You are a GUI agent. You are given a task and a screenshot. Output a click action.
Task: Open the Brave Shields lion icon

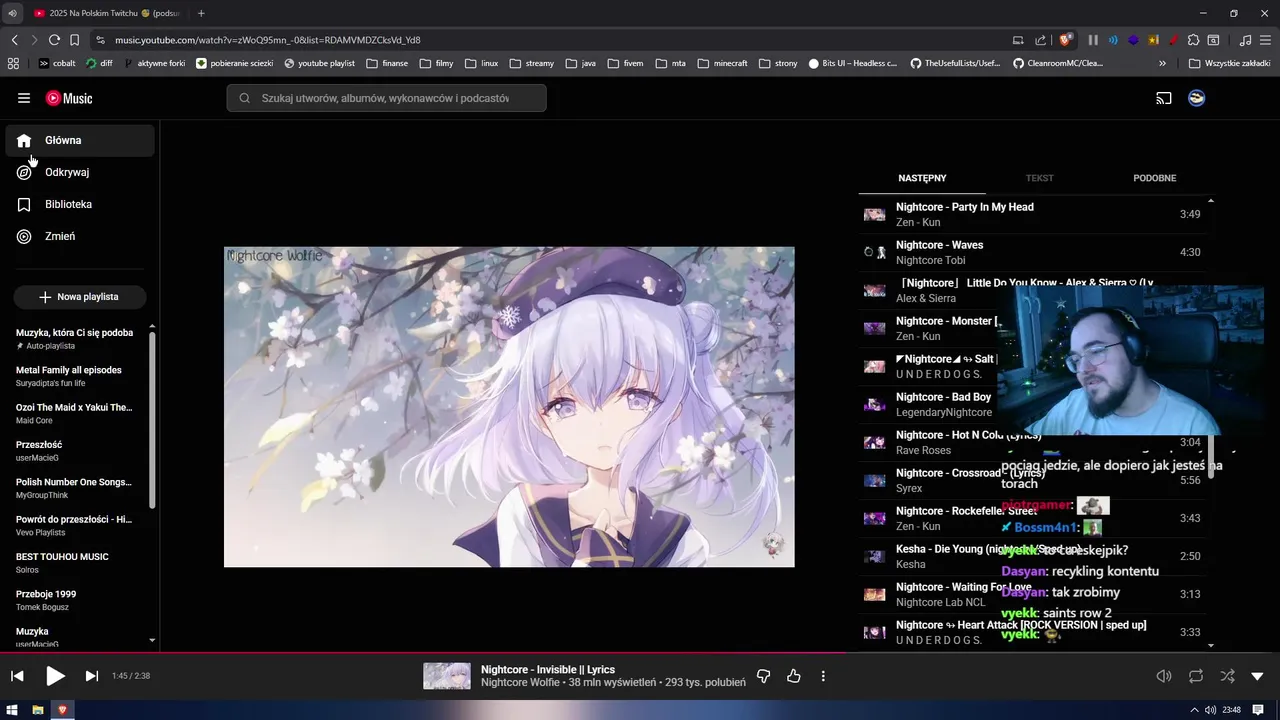click(1066, 40)
